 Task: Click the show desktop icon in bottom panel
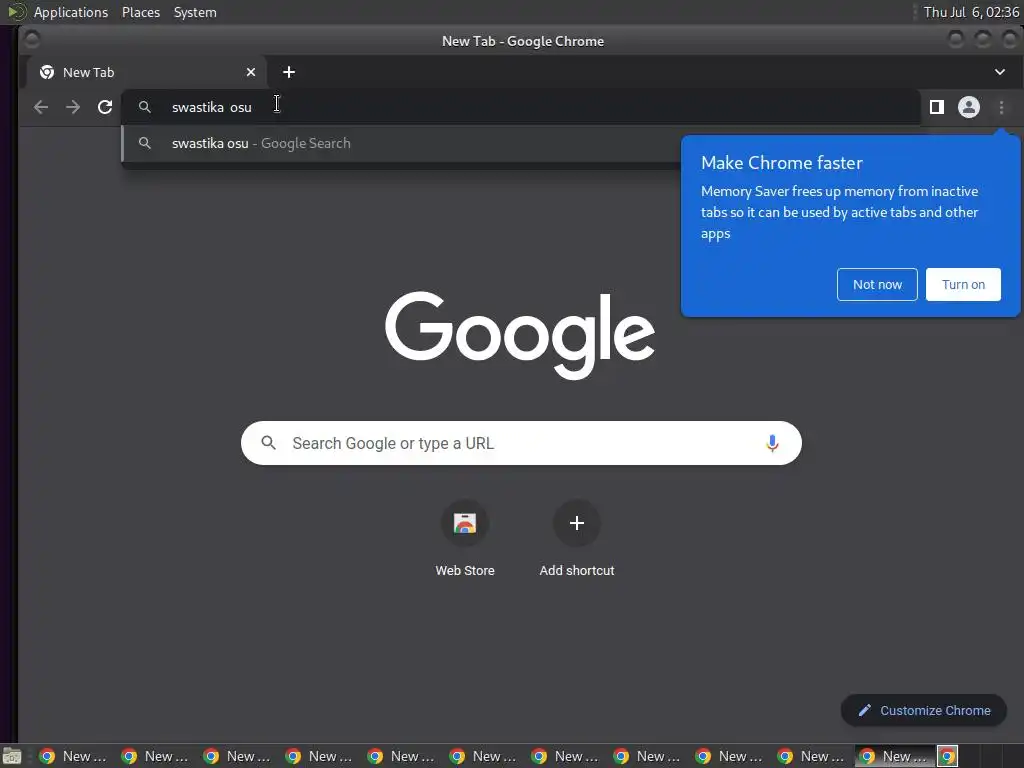(12, 756)
